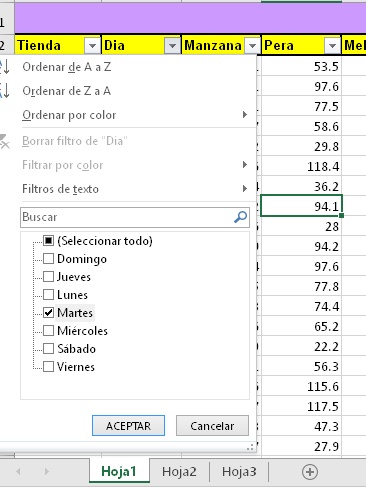This screenshot has height=487, width=366.
Task: Click the sort Z to A icon
Action: coord(5,91)
